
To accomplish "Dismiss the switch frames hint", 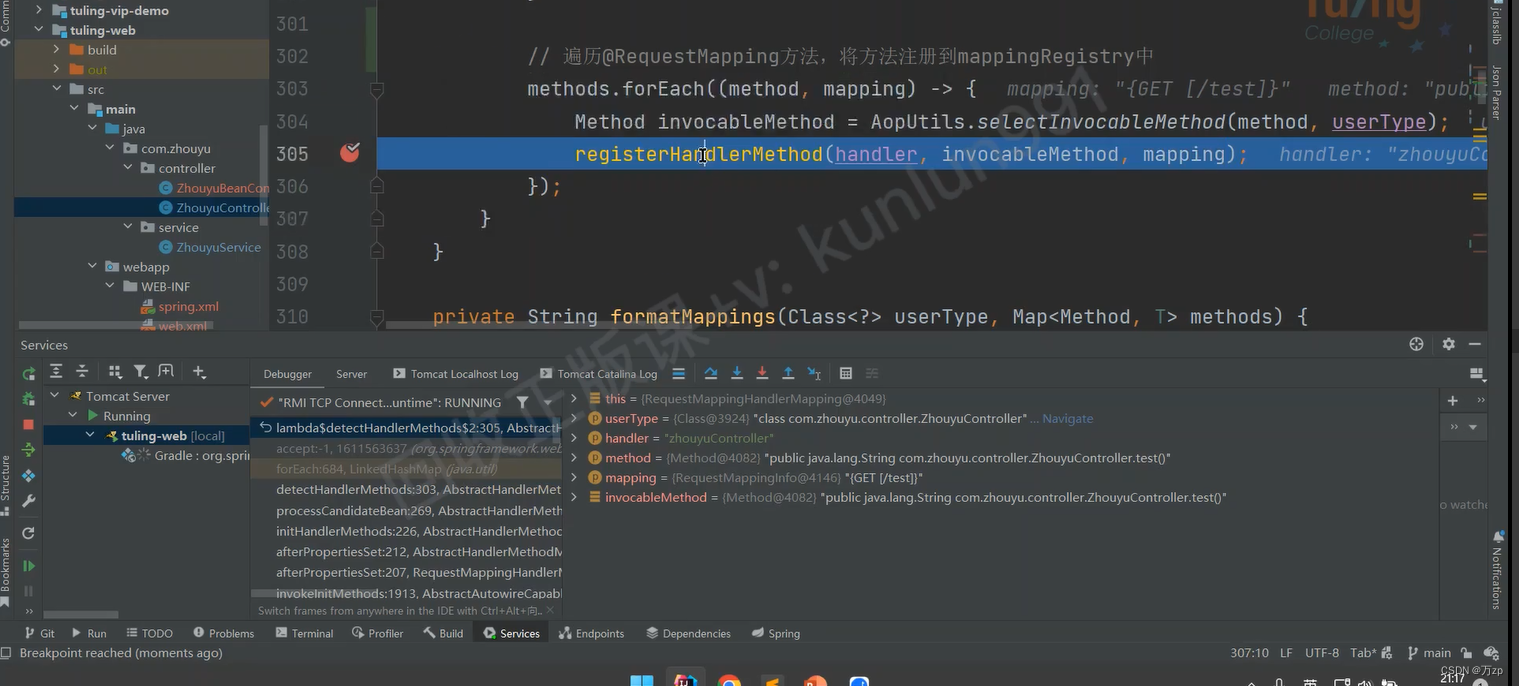I will (552, 610).
